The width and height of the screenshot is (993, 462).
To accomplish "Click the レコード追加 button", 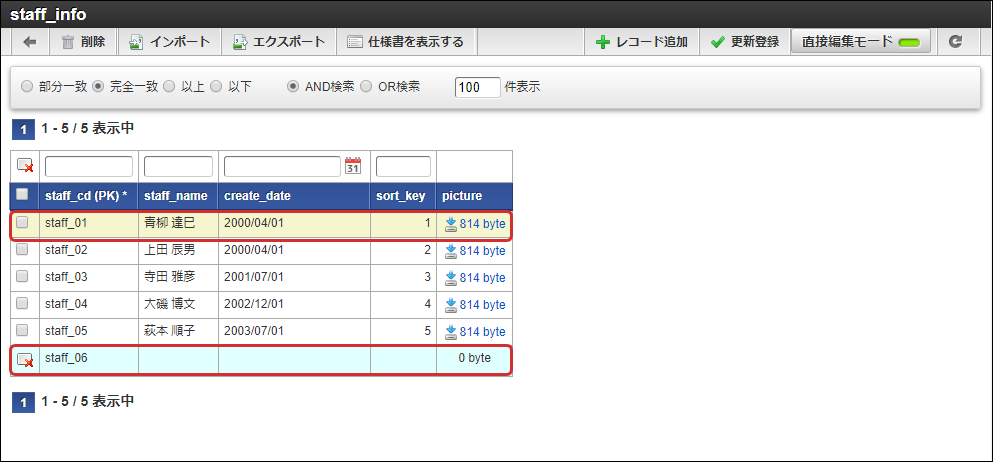I will (x=641, y=42).
